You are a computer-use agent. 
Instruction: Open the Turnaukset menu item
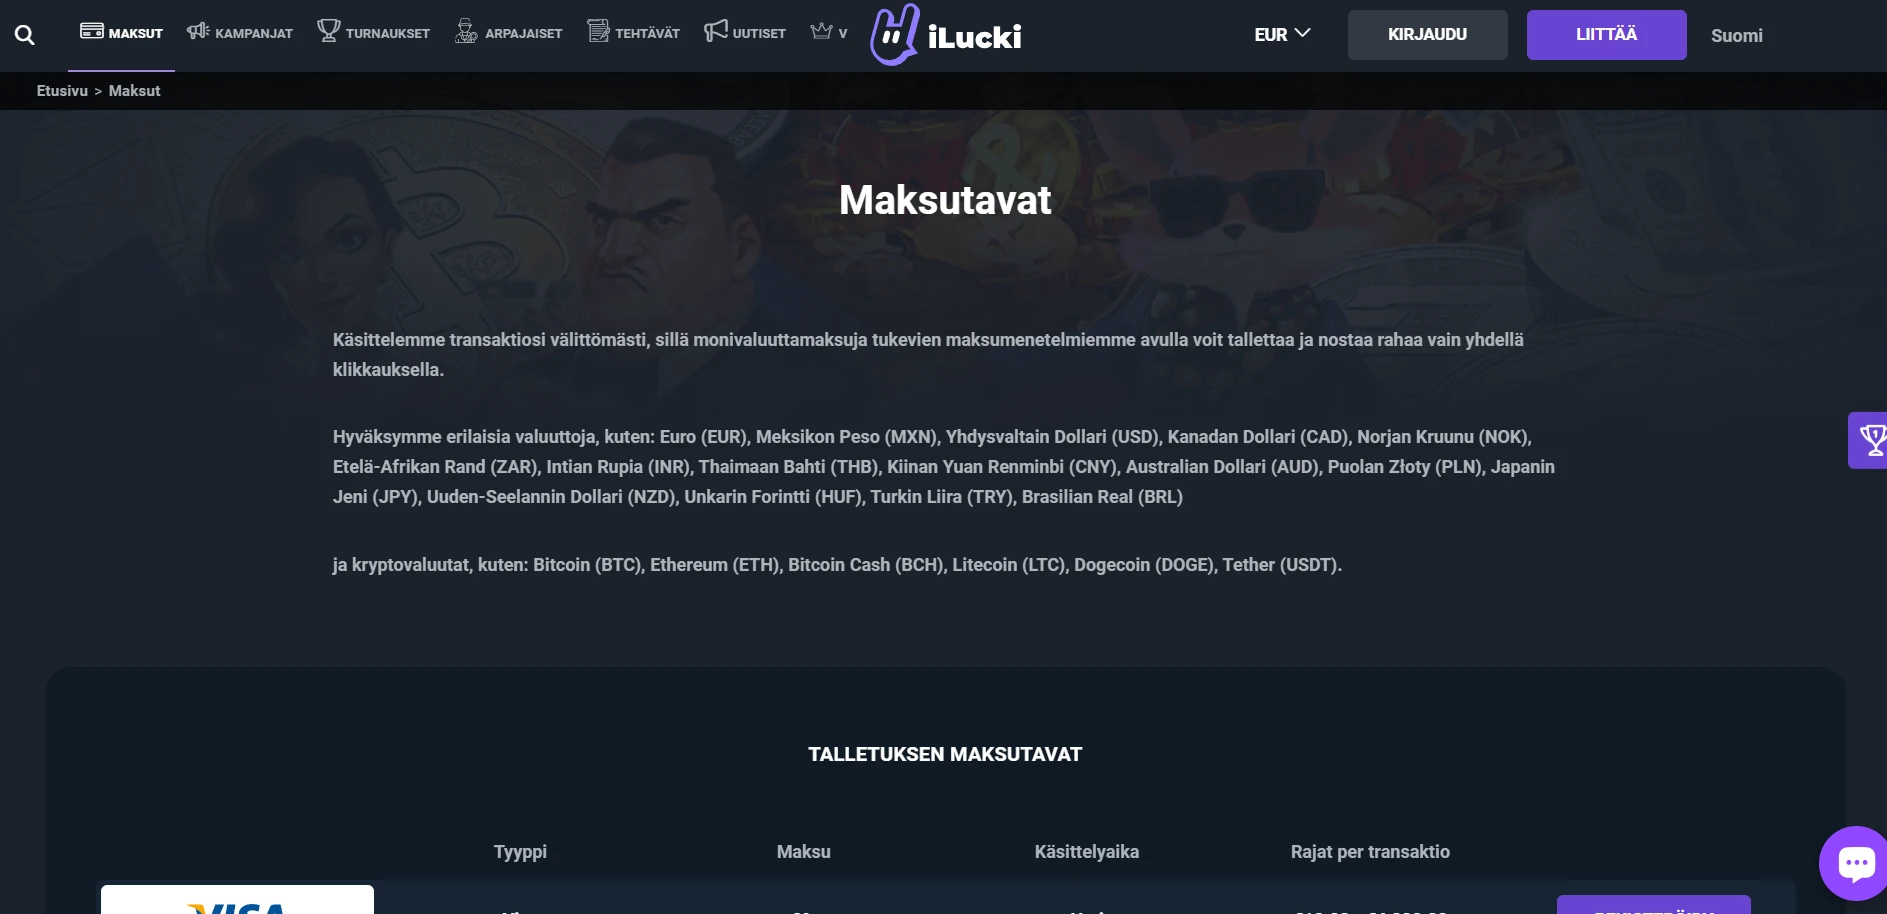374,33
